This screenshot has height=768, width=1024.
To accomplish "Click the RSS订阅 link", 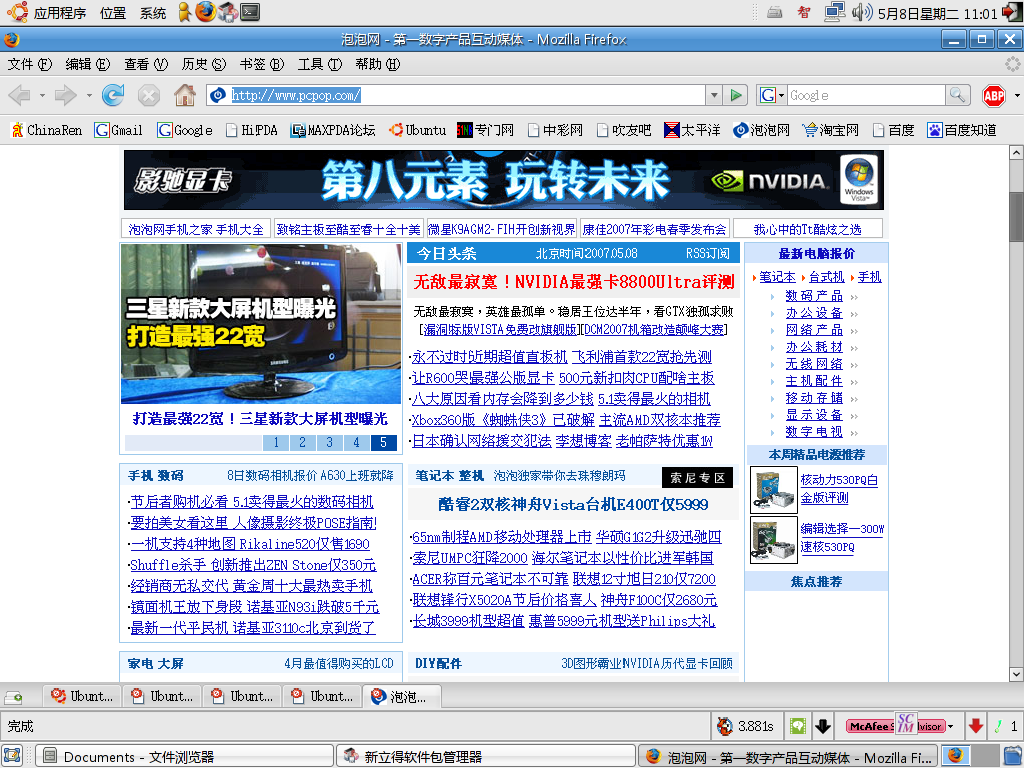I will click(x=707, y=253).
